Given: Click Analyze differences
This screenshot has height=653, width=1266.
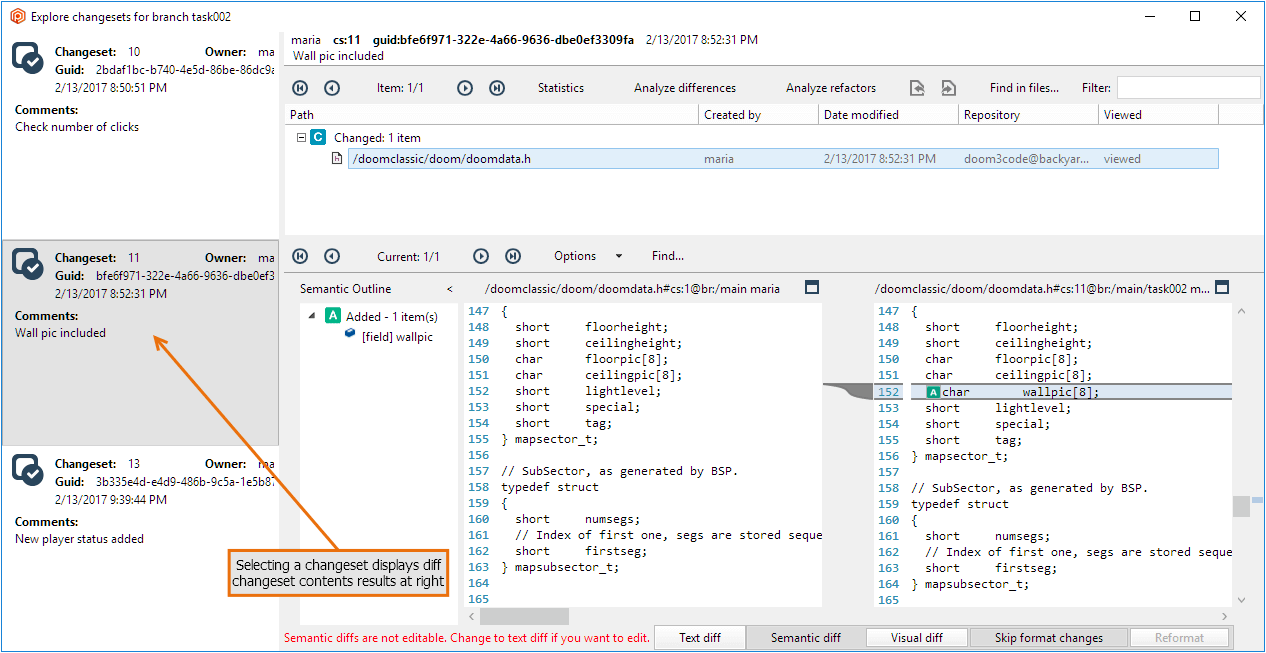Looking at the screenshot, I should tap(685, 88).
